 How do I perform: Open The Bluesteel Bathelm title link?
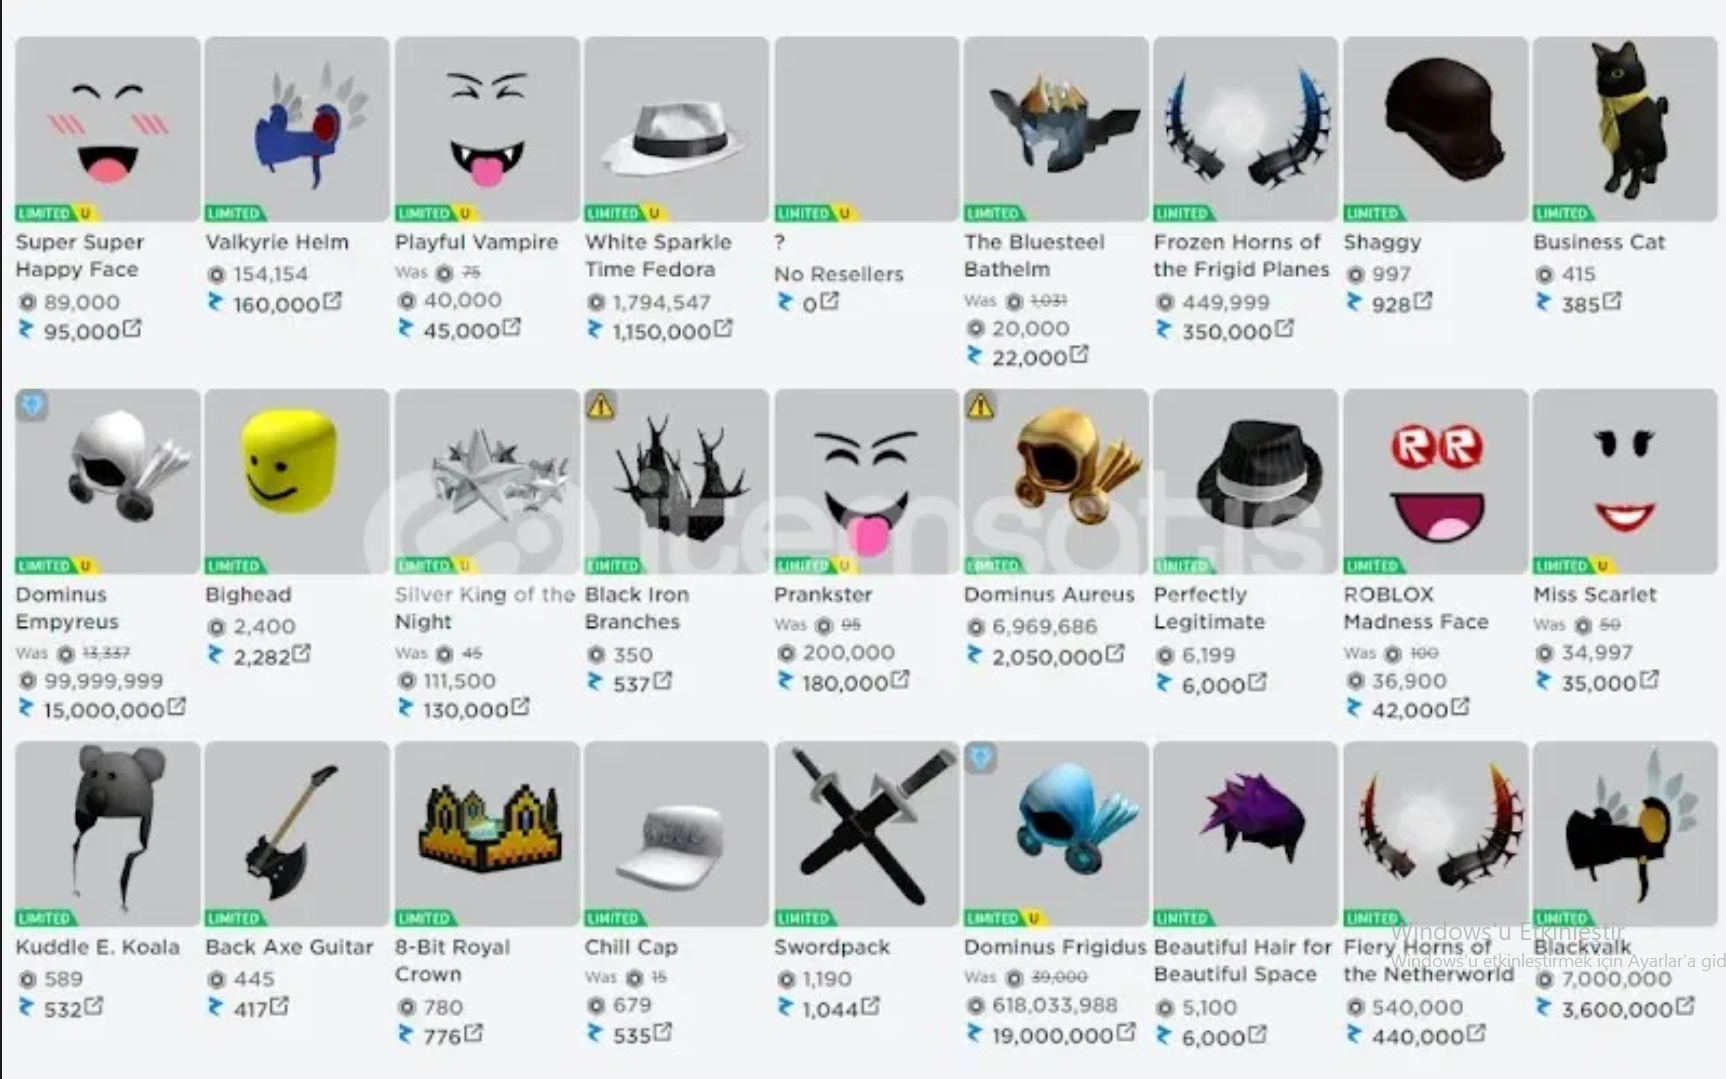1034,255
